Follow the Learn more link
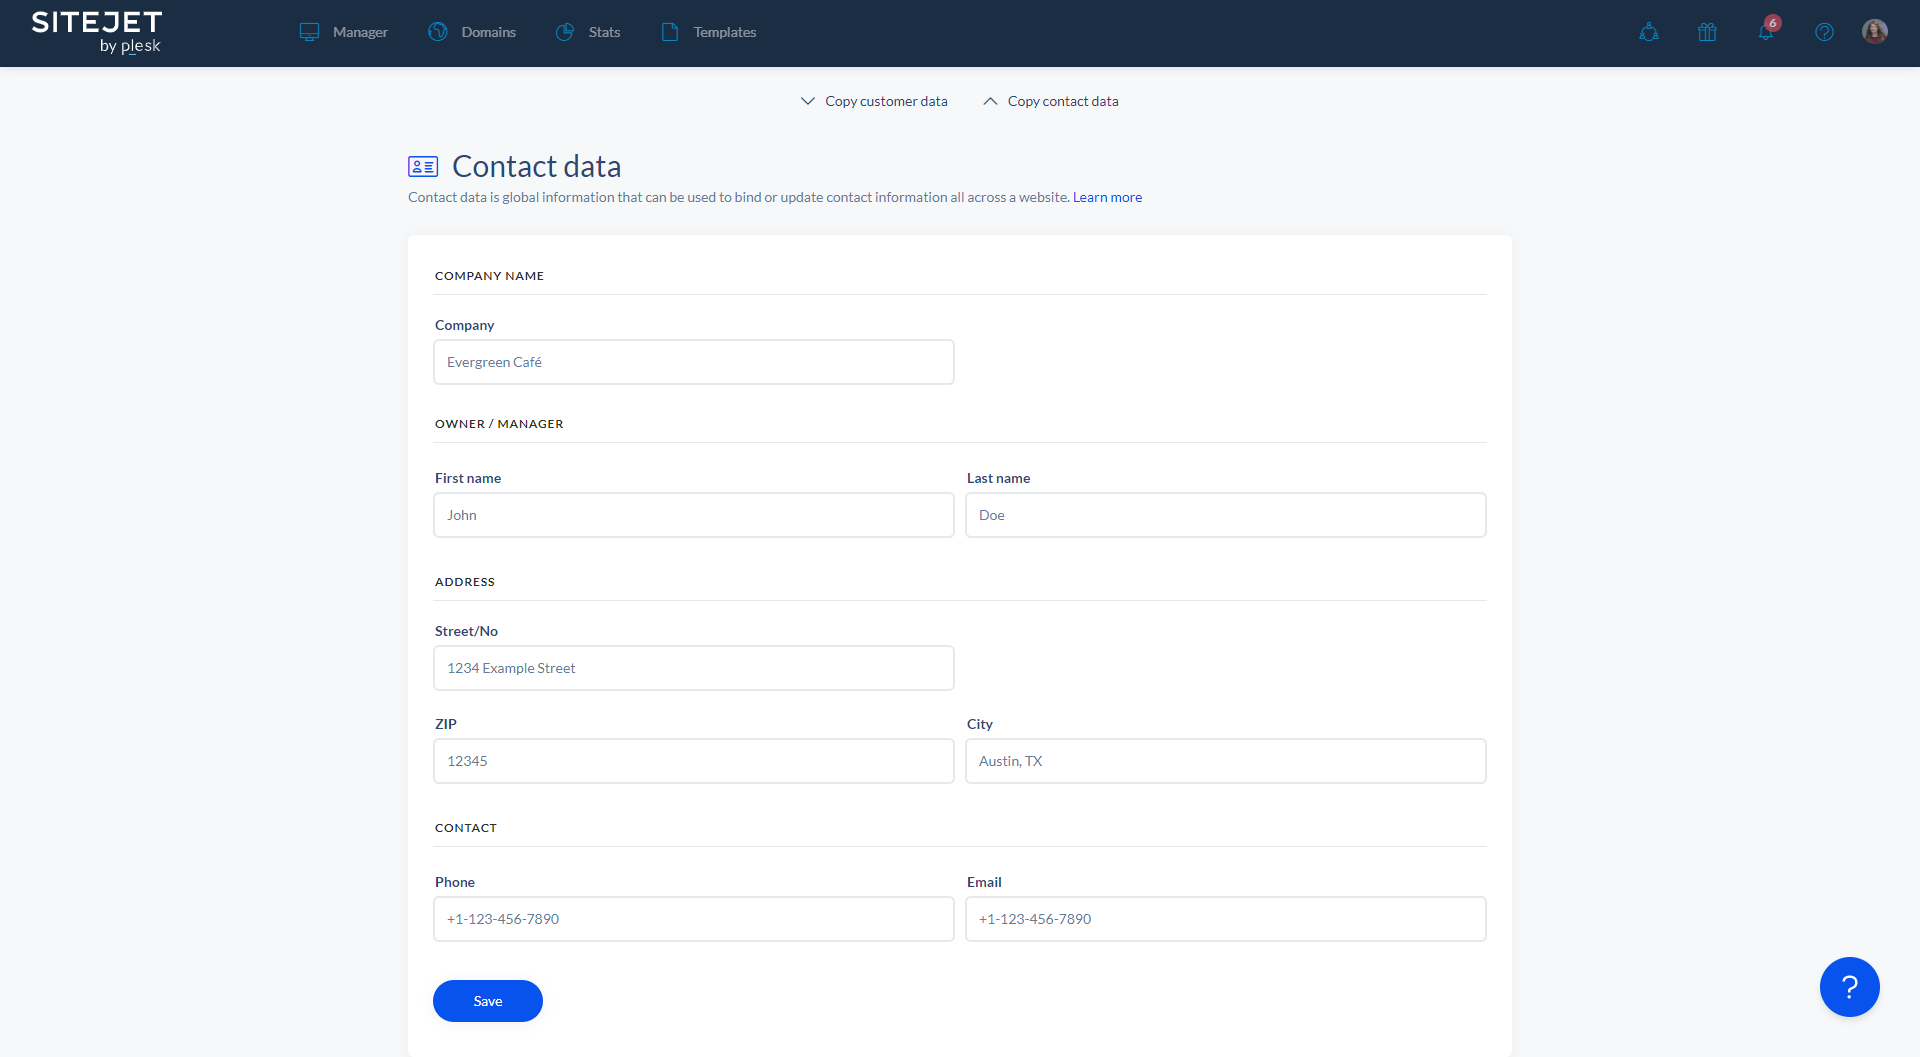The image size is (1920, 1057). [1107, 197]
